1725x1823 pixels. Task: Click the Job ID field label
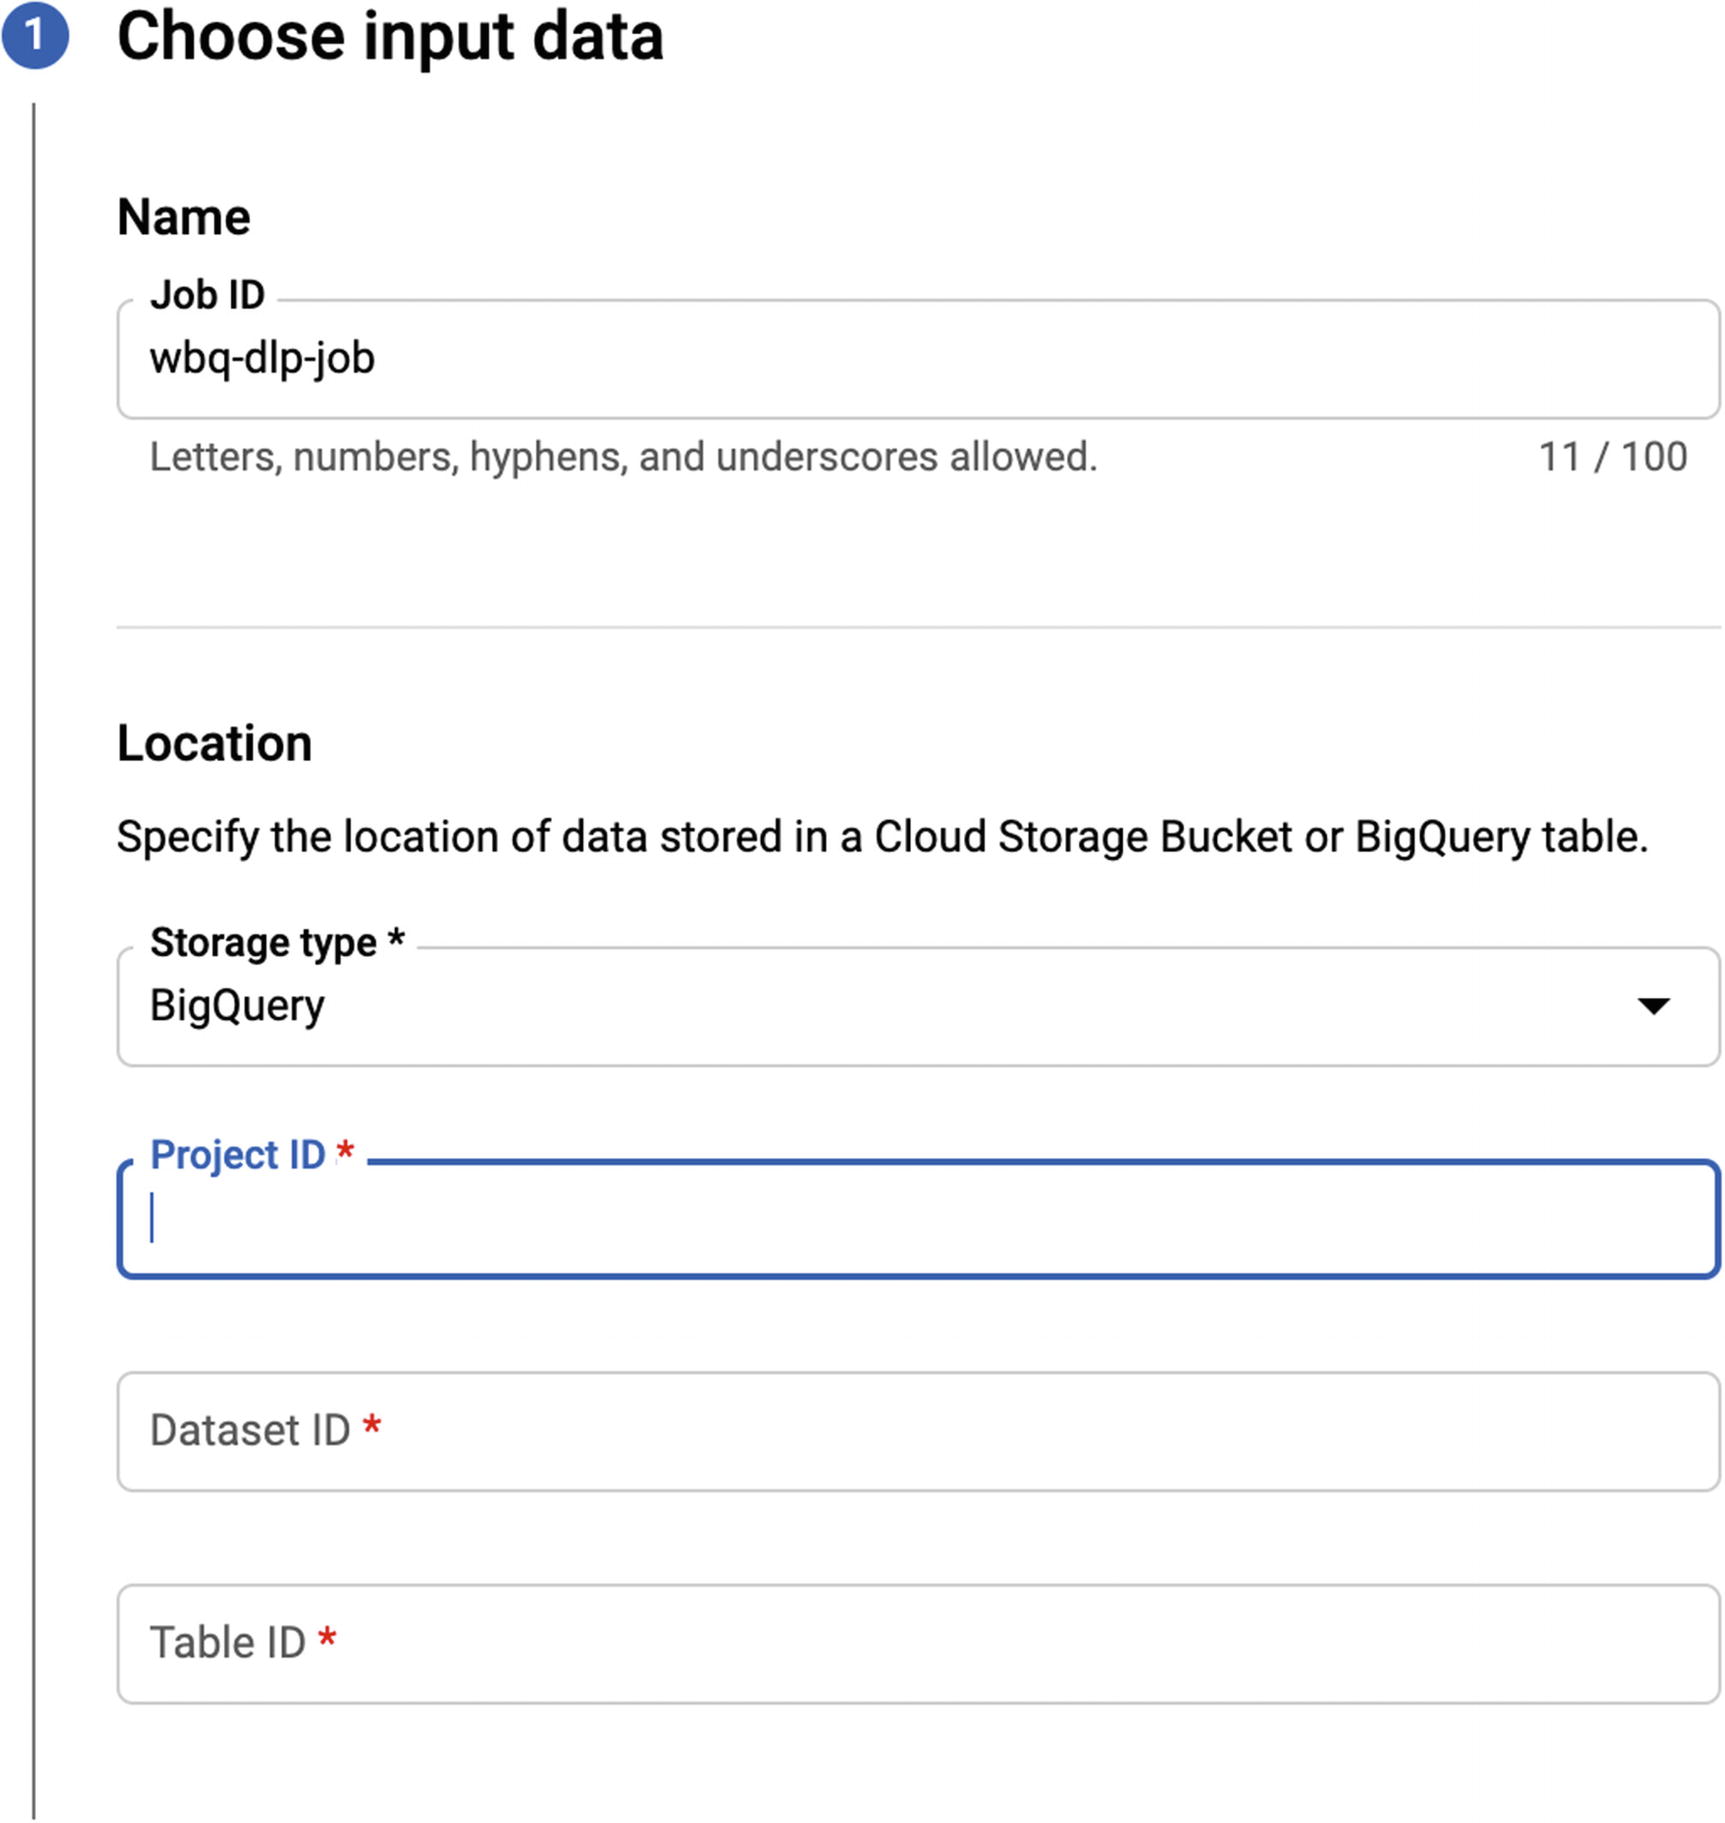click(x=207, y=295)
